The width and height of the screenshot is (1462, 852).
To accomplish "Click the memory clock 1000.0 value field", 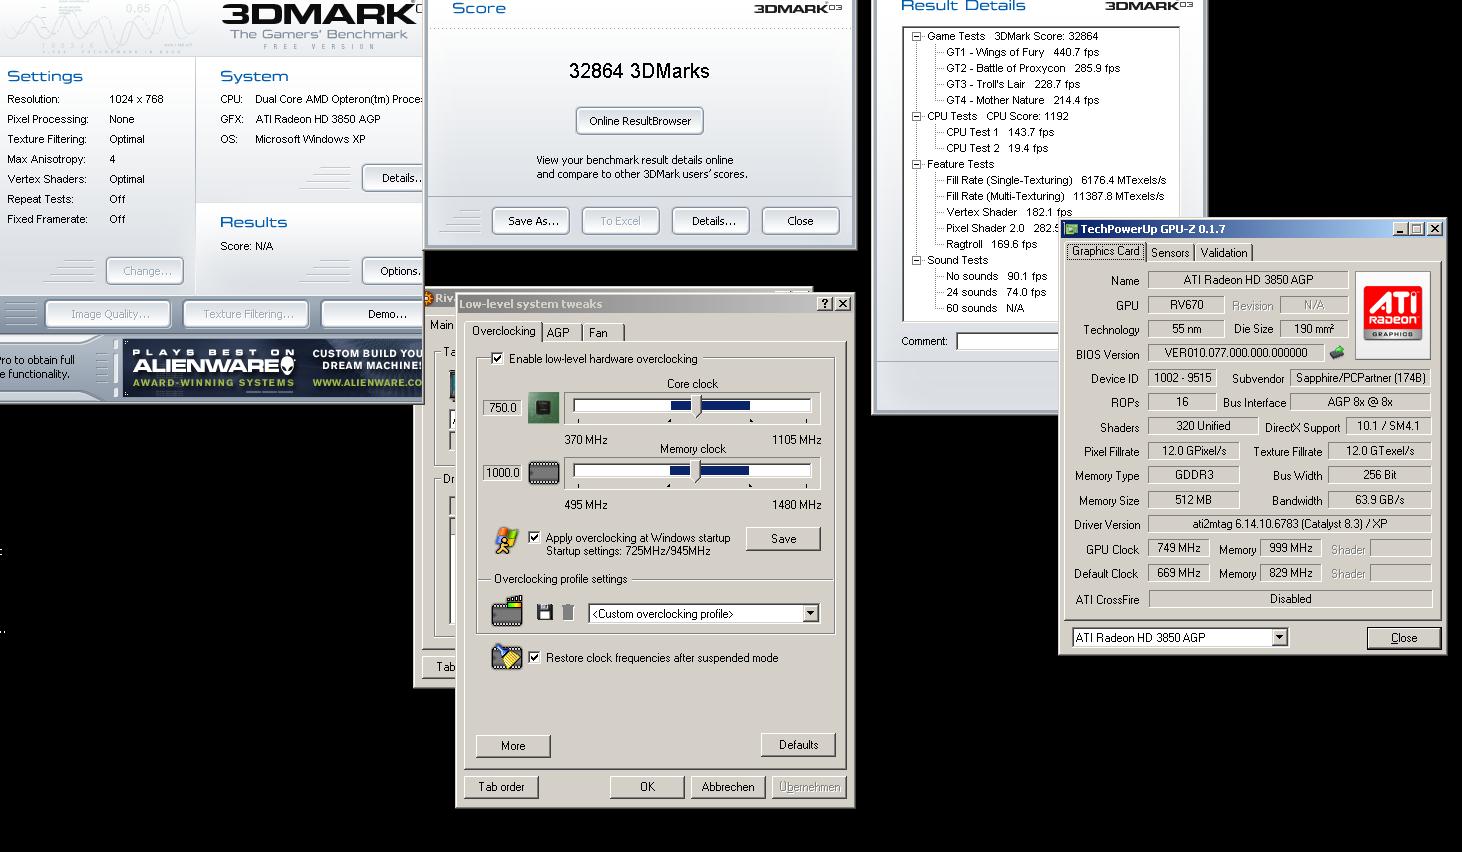I will (502, 473).
